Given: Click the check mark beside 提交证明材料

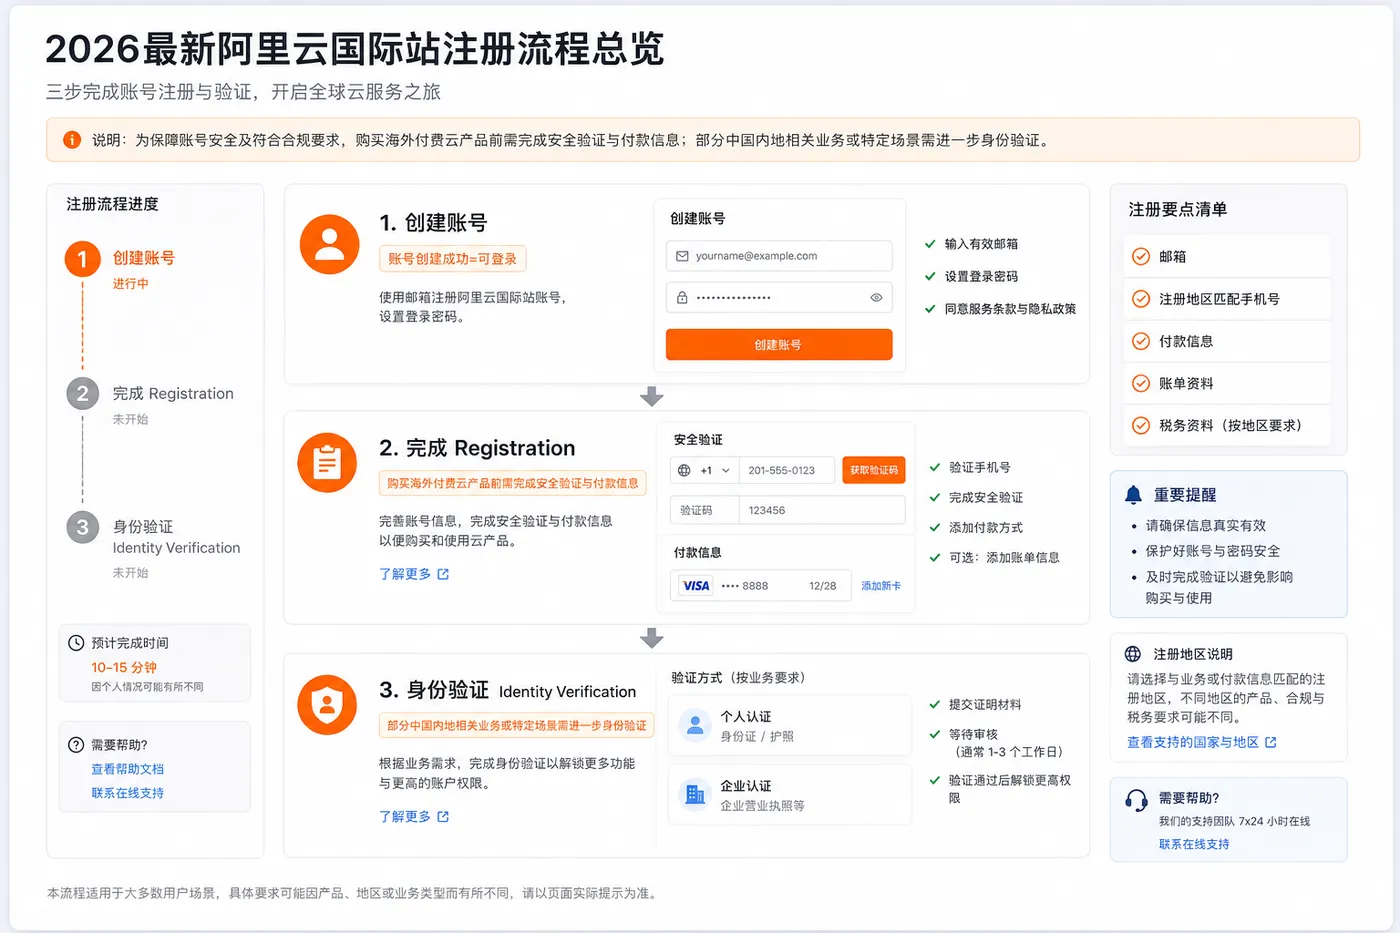Looking at the screenshot, I should (x=935, y=705).
